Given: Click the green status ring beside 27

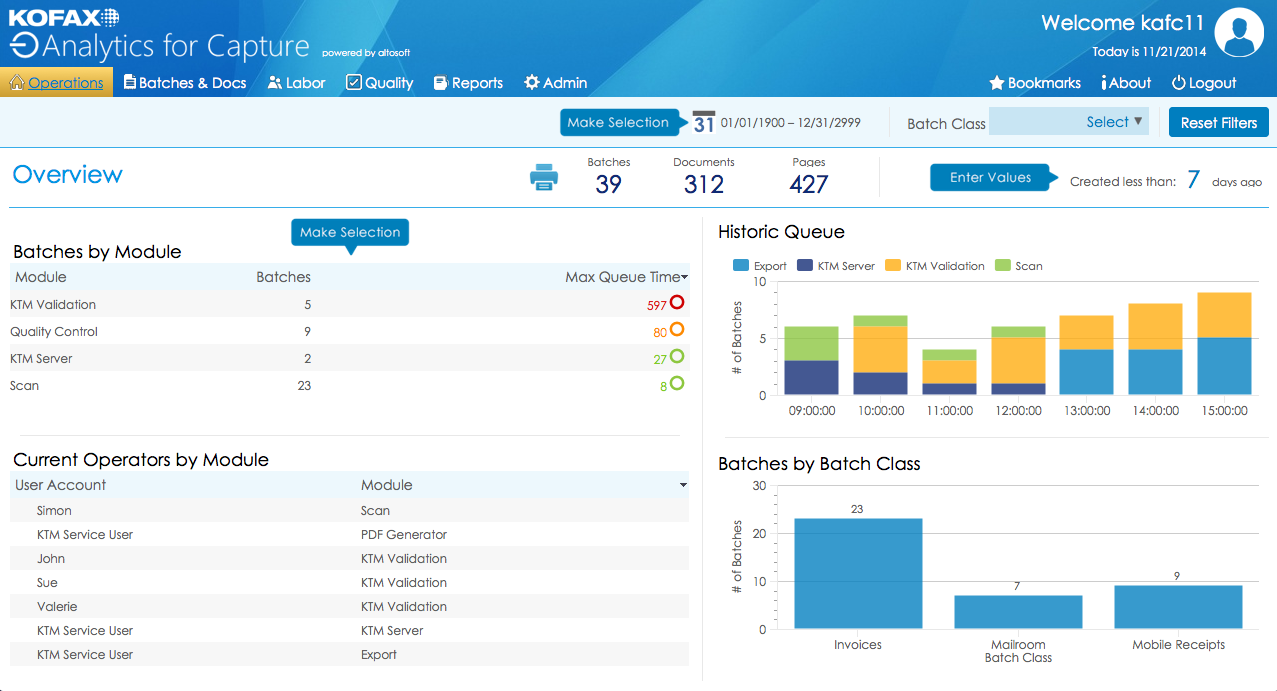Looking at the screenshot, I should click(x=677, y=356).
